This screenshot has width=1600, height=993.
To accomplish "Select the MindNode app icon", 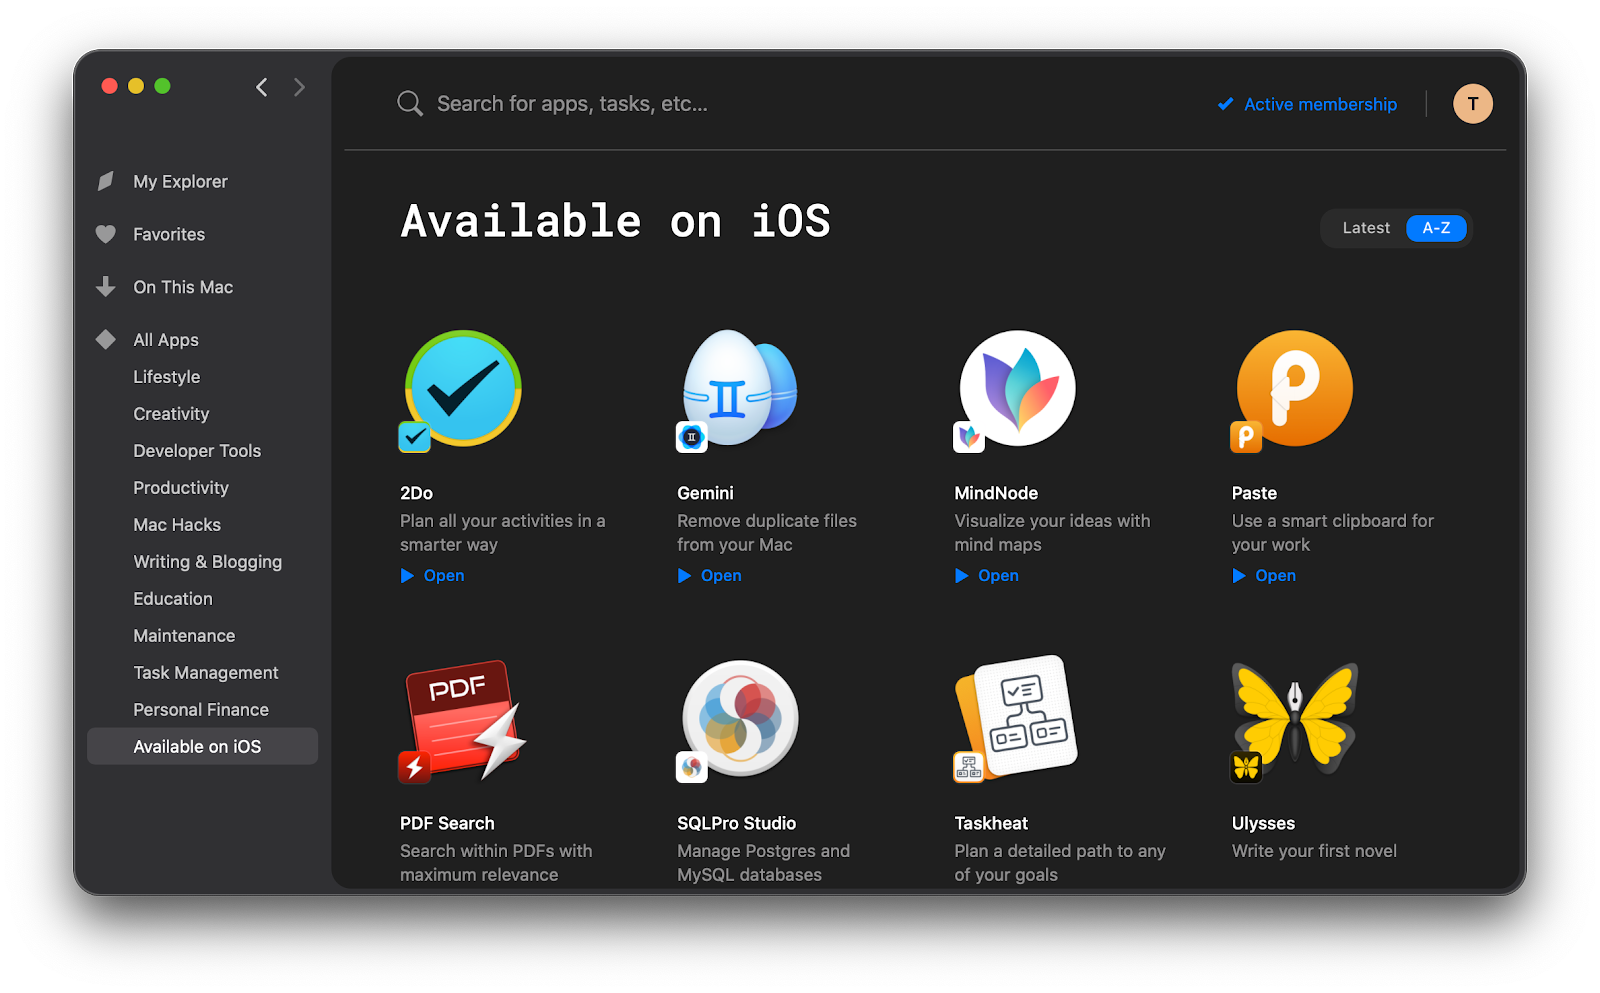I will 1017,389.
